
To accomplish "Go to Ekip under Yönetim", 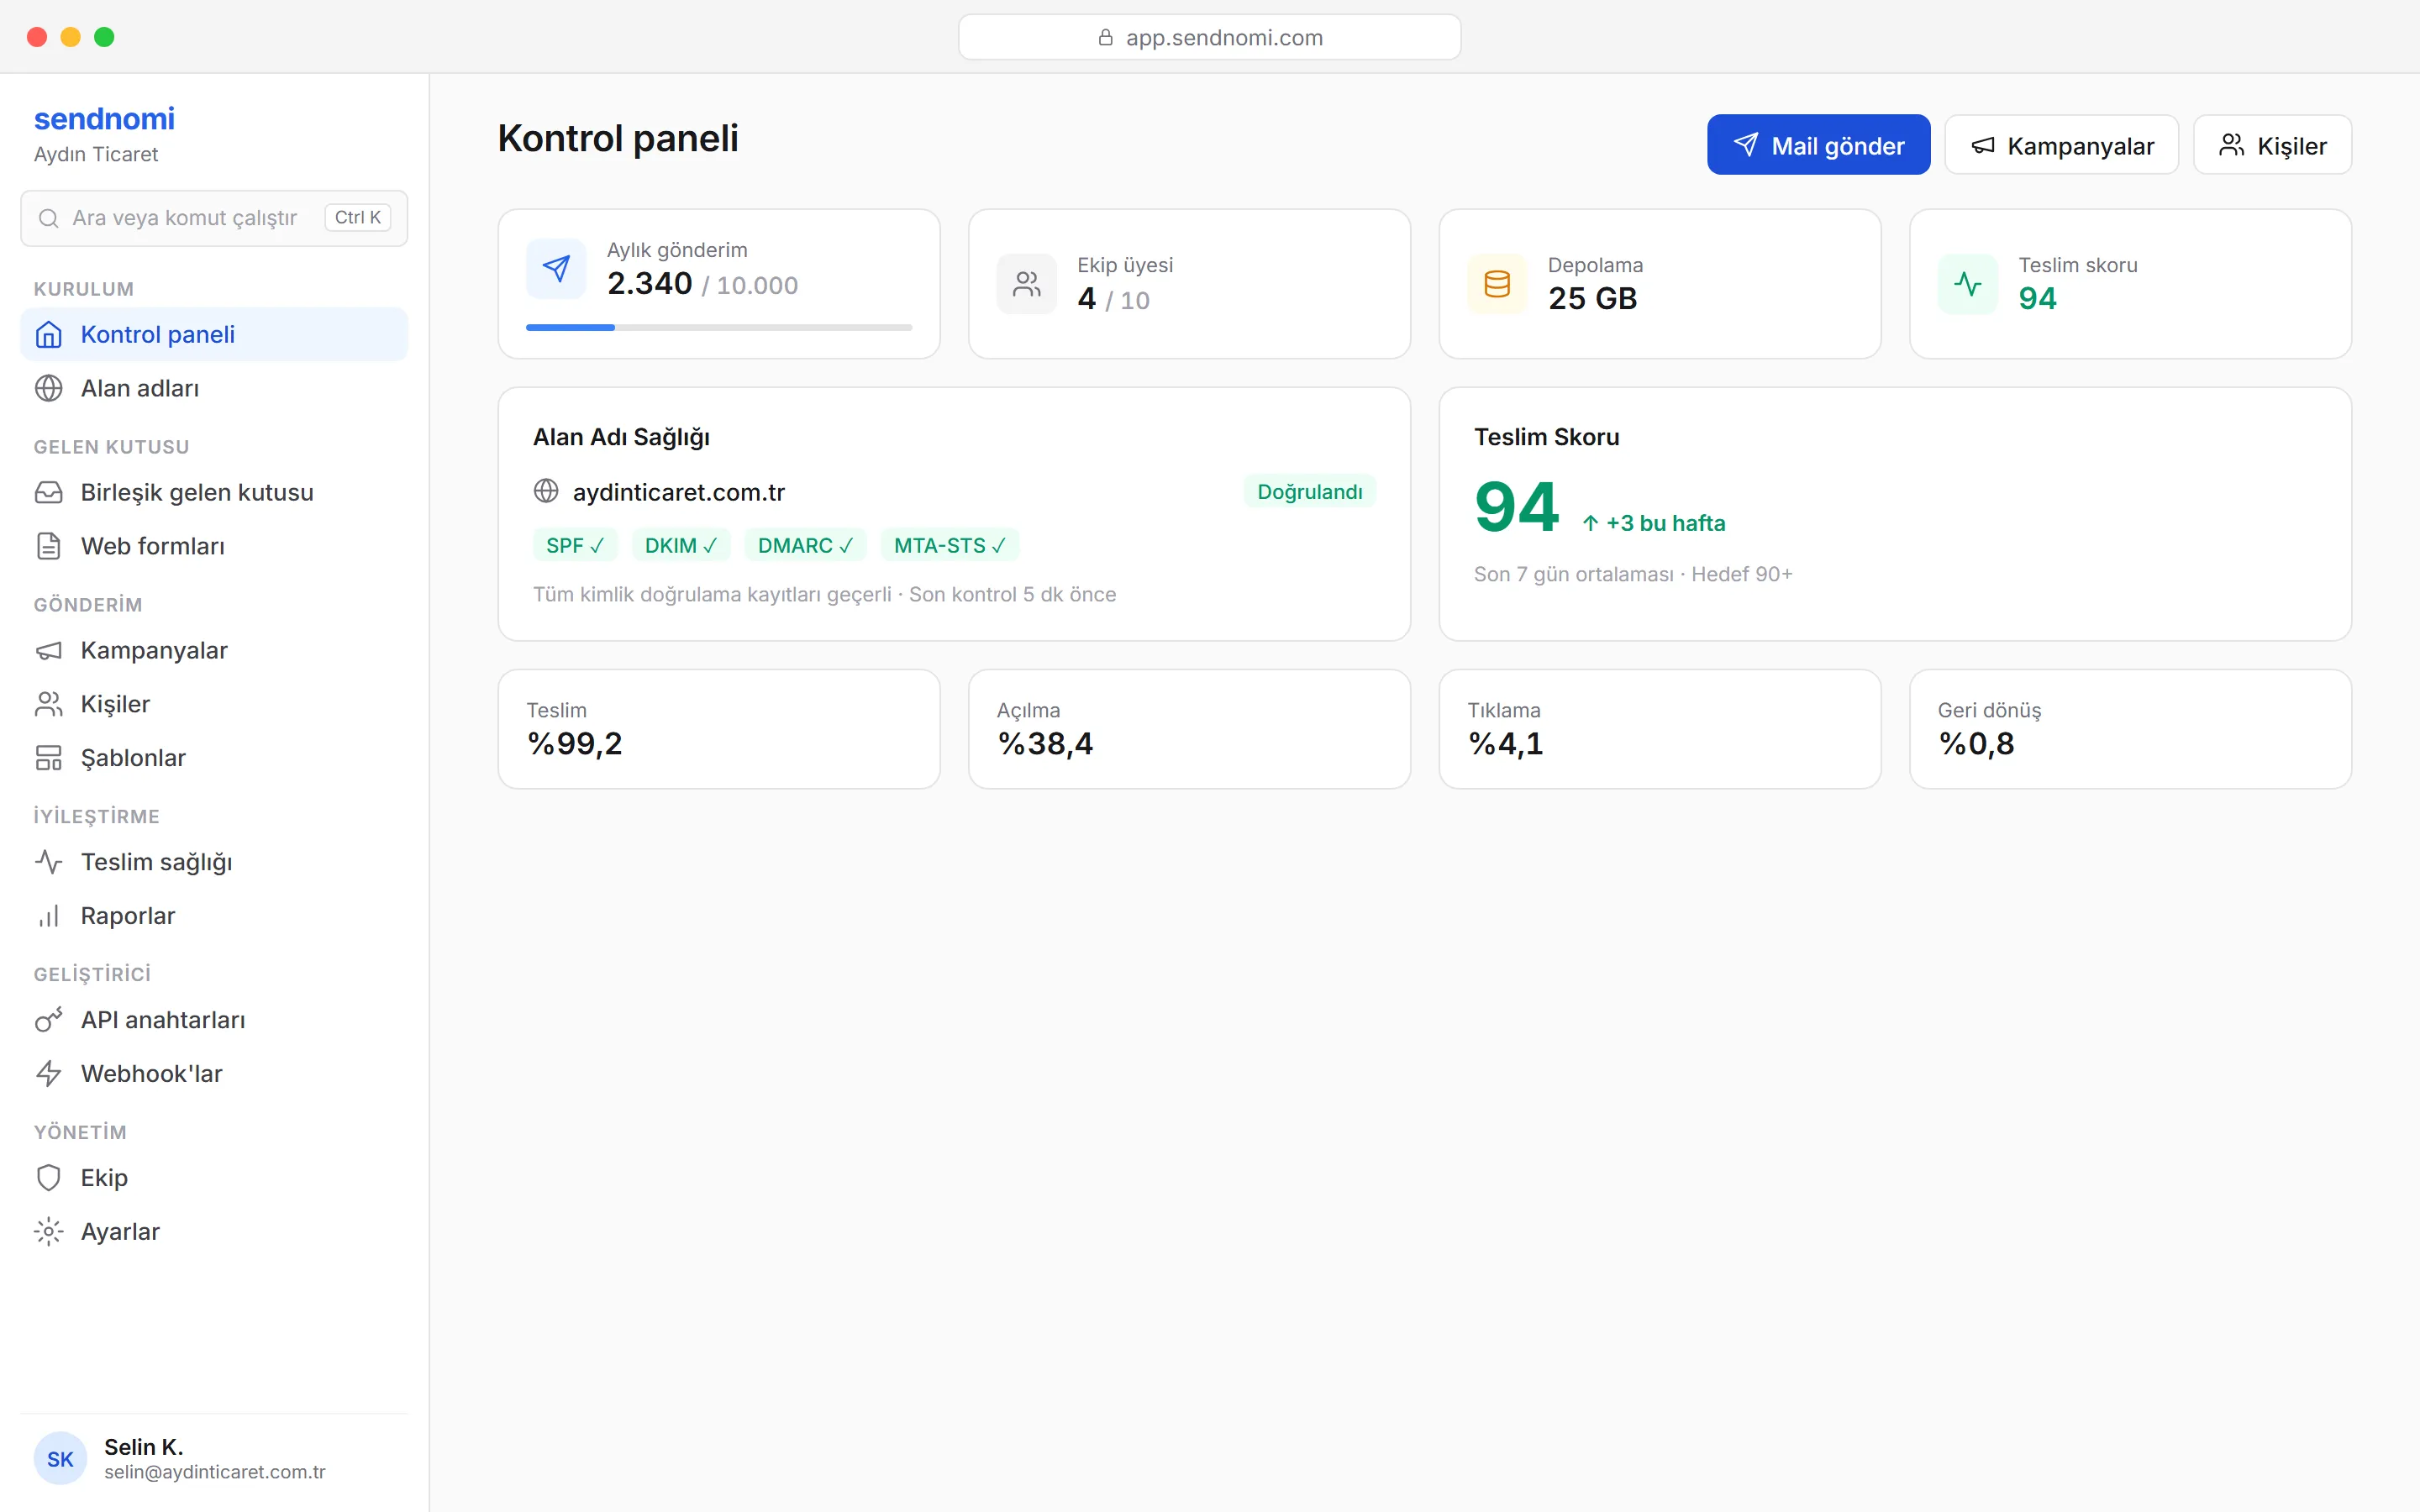I will tap(214, 1178).
